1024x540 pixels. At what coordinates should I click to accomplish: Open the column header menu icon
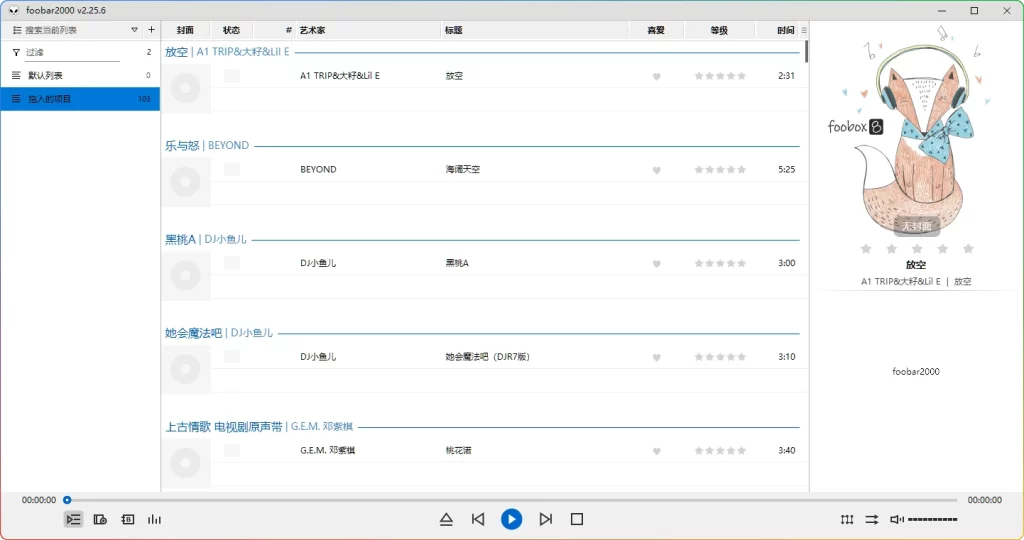pos(804,30)
